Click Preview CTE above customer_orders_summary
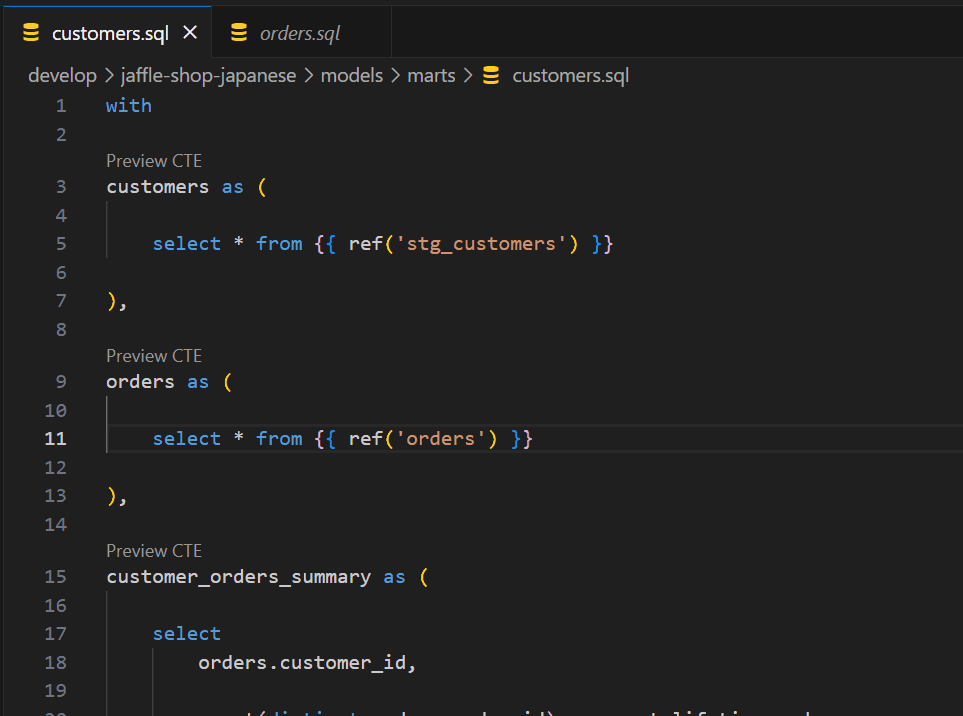The height and width of the screenshot is (716, 963). pos(154,551)
